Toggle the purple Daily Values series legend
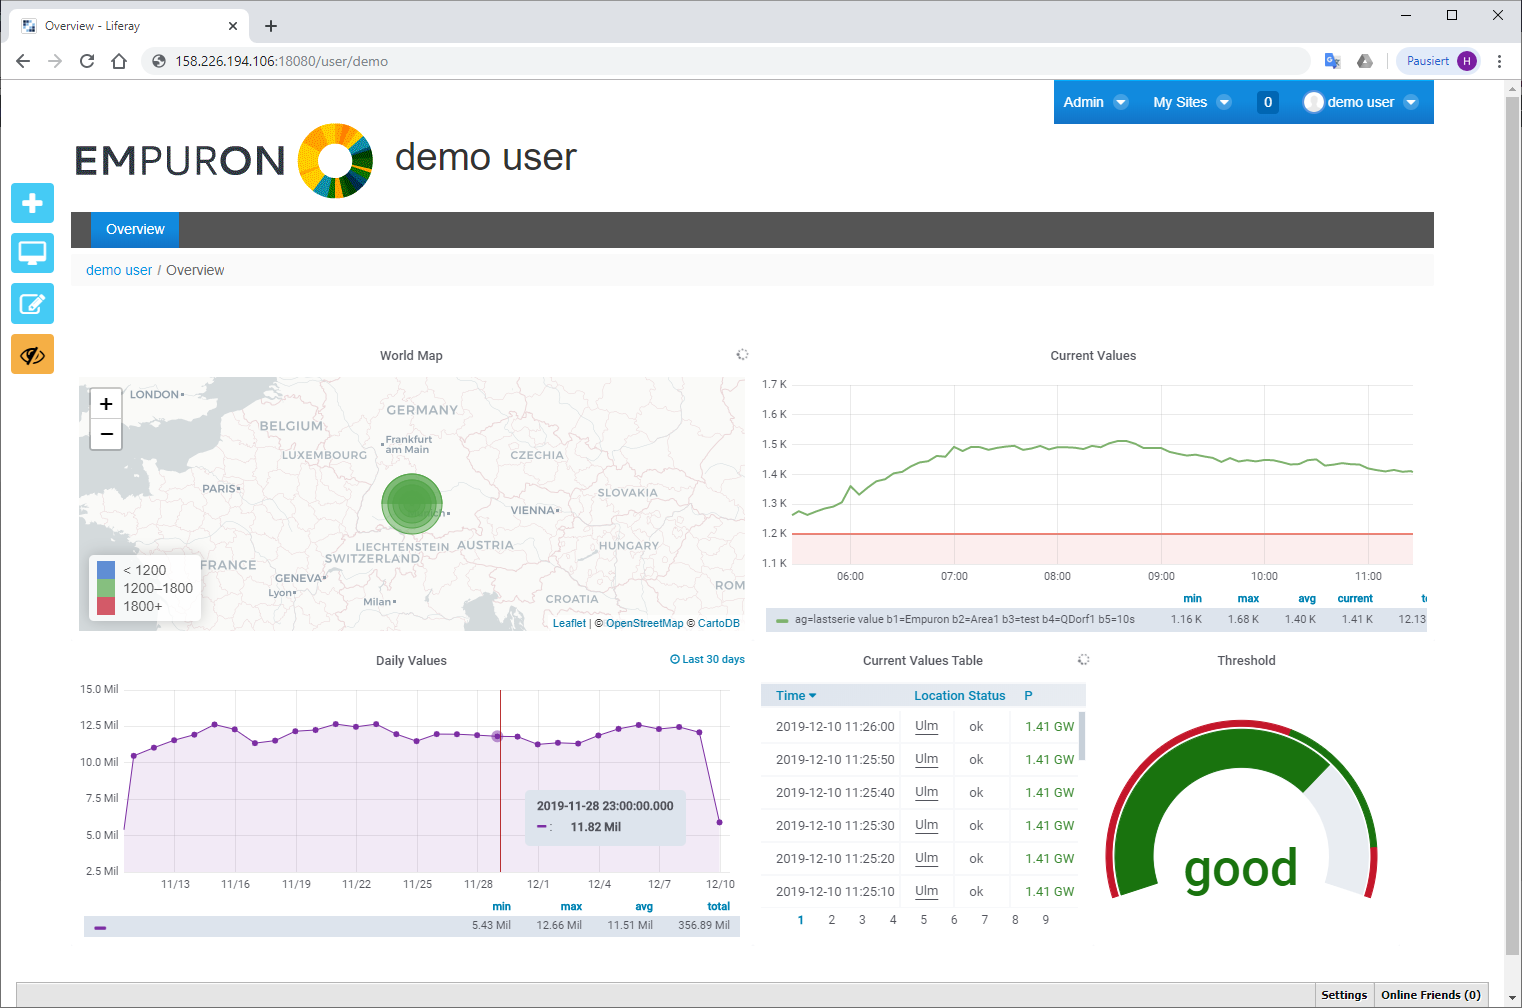 100,927
